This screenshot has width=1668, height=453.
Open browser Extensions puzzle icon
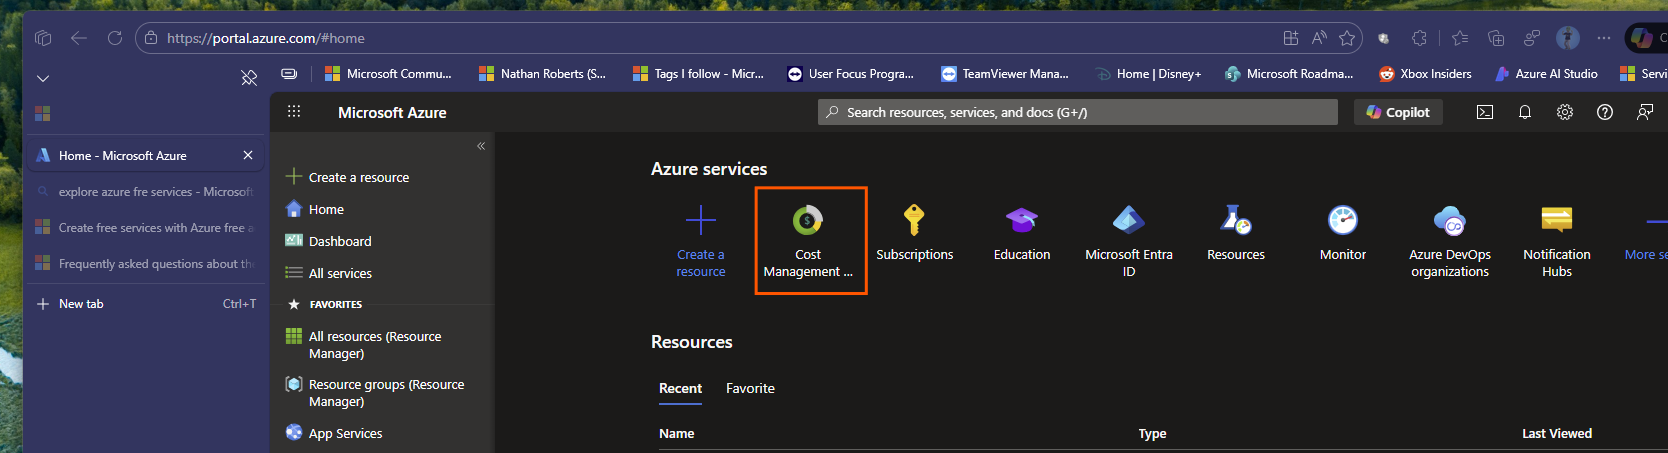point(1419,38)
